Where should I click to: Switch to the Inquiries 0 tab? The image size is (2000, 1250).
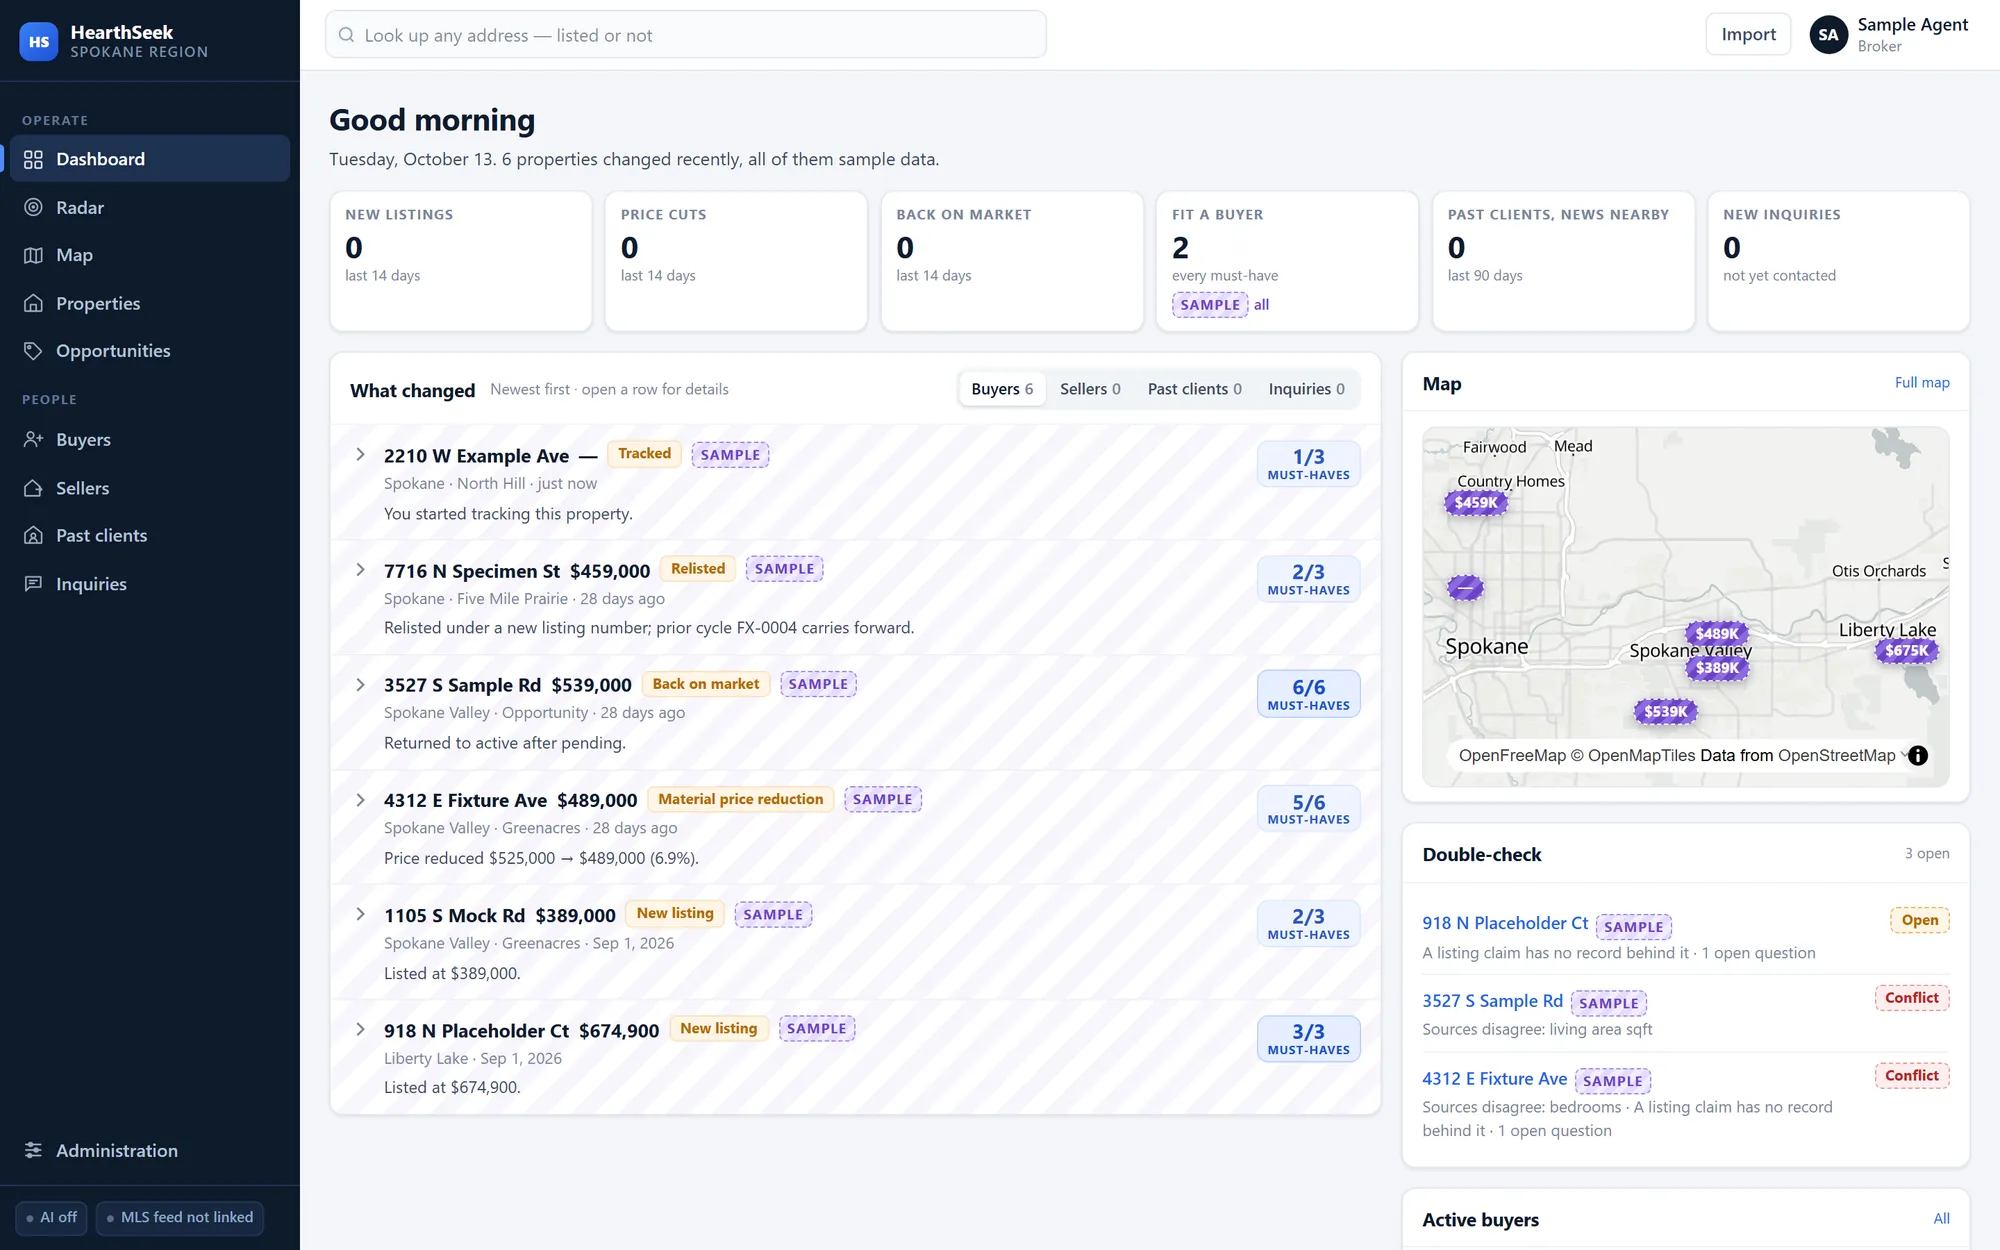coord(1306,389)
